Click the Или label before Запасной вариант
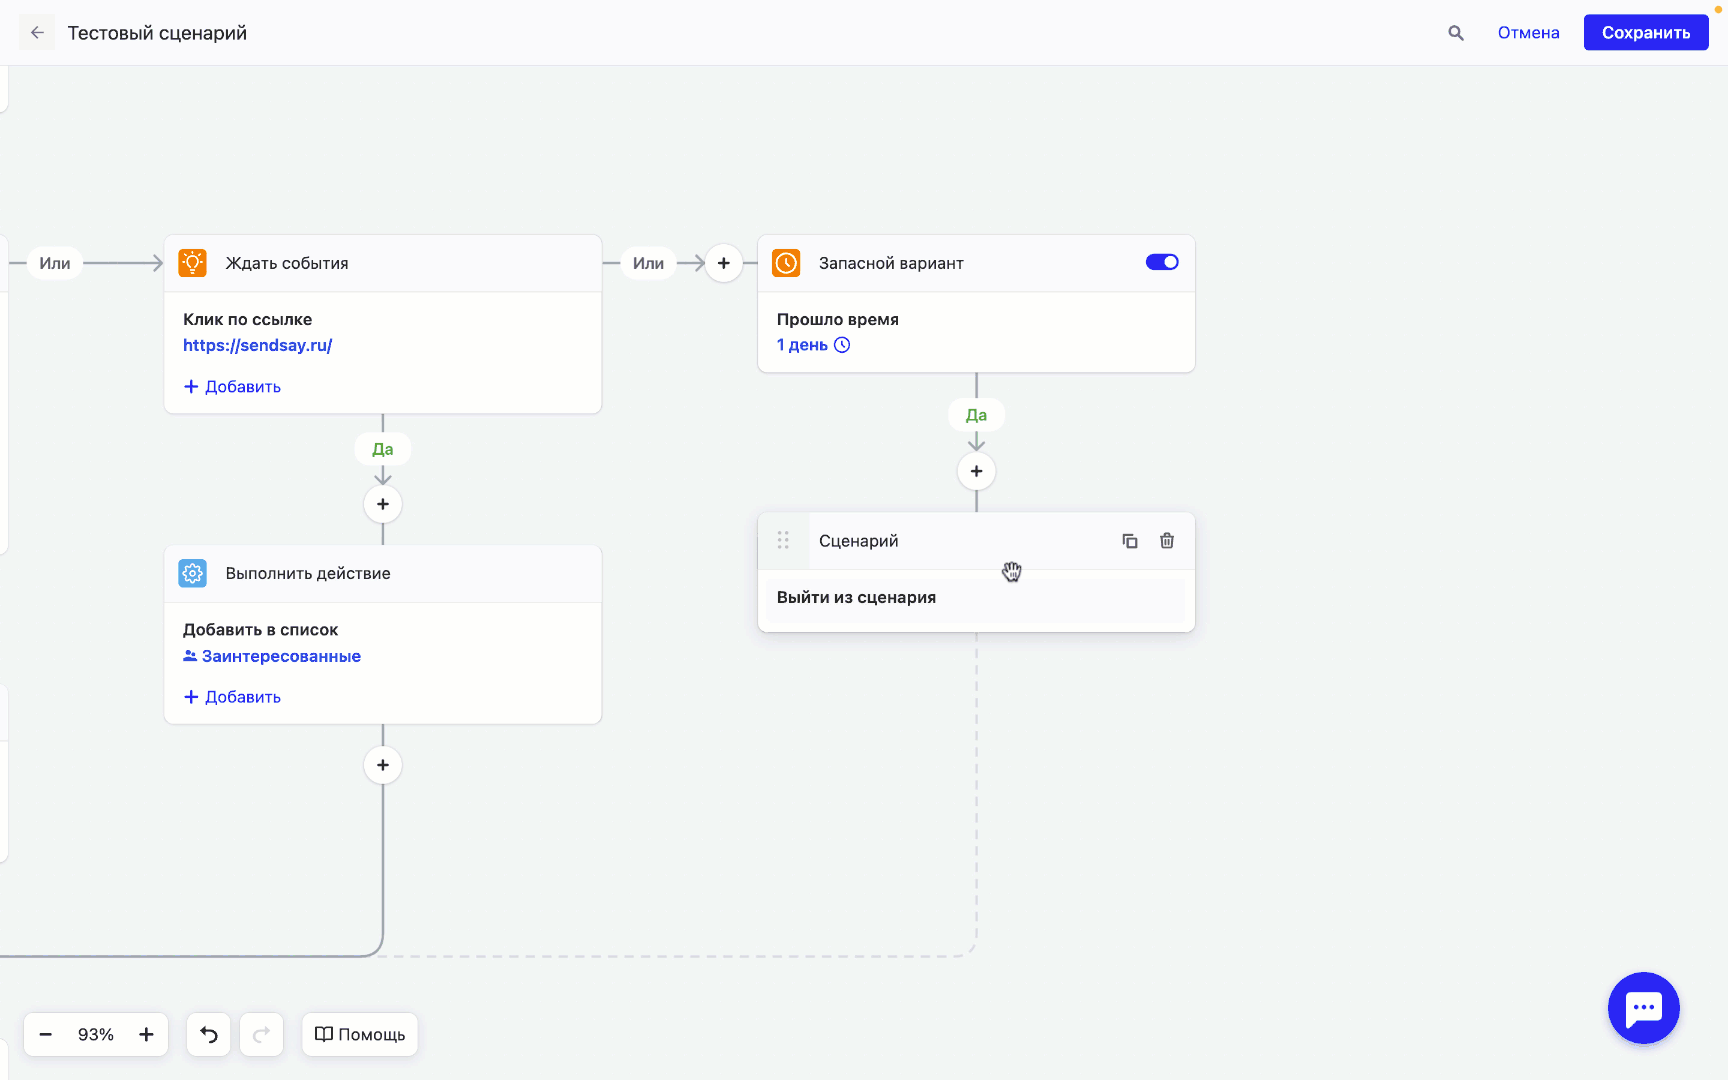Viewport: 1728px width, 1080px height. click(648, 263)
